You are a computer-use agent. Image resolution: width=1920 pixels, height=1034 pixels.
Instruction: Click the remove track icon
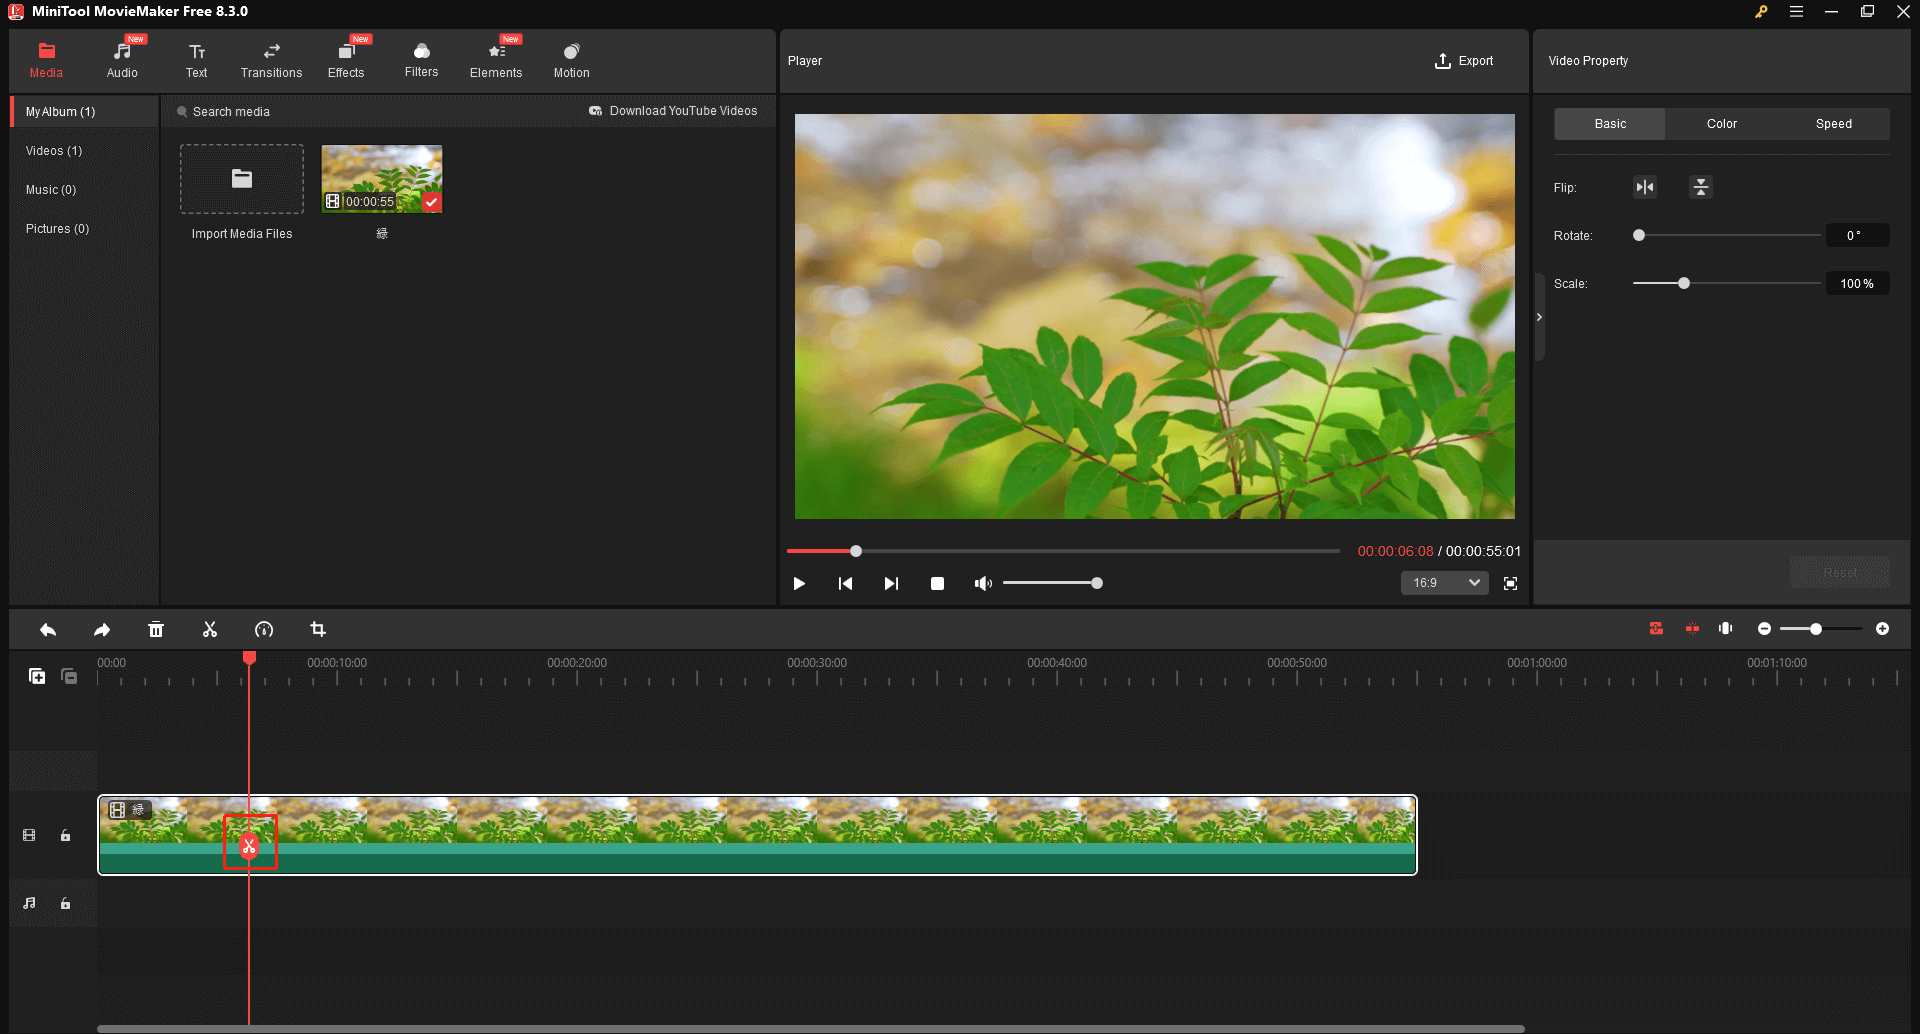click(69, 676)
